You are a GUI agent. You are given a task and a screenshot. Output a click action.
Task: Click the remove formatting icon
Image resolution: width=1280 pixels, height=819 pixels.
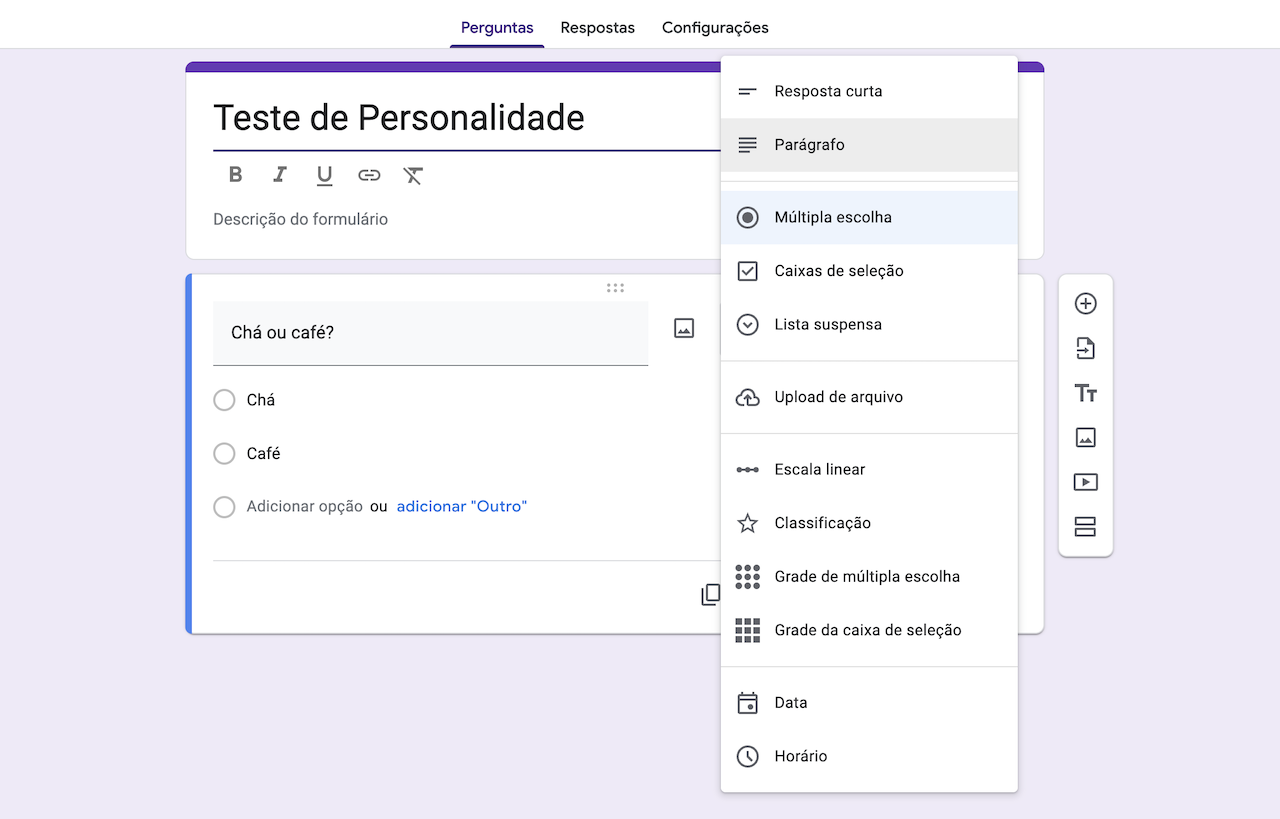pos(413,174)
